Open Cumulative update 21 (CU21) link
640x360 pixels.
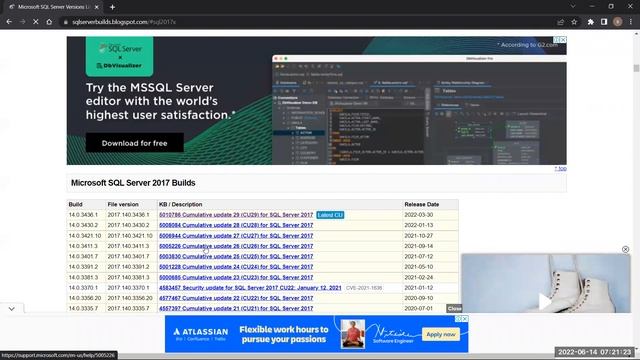tap(236, 309)
